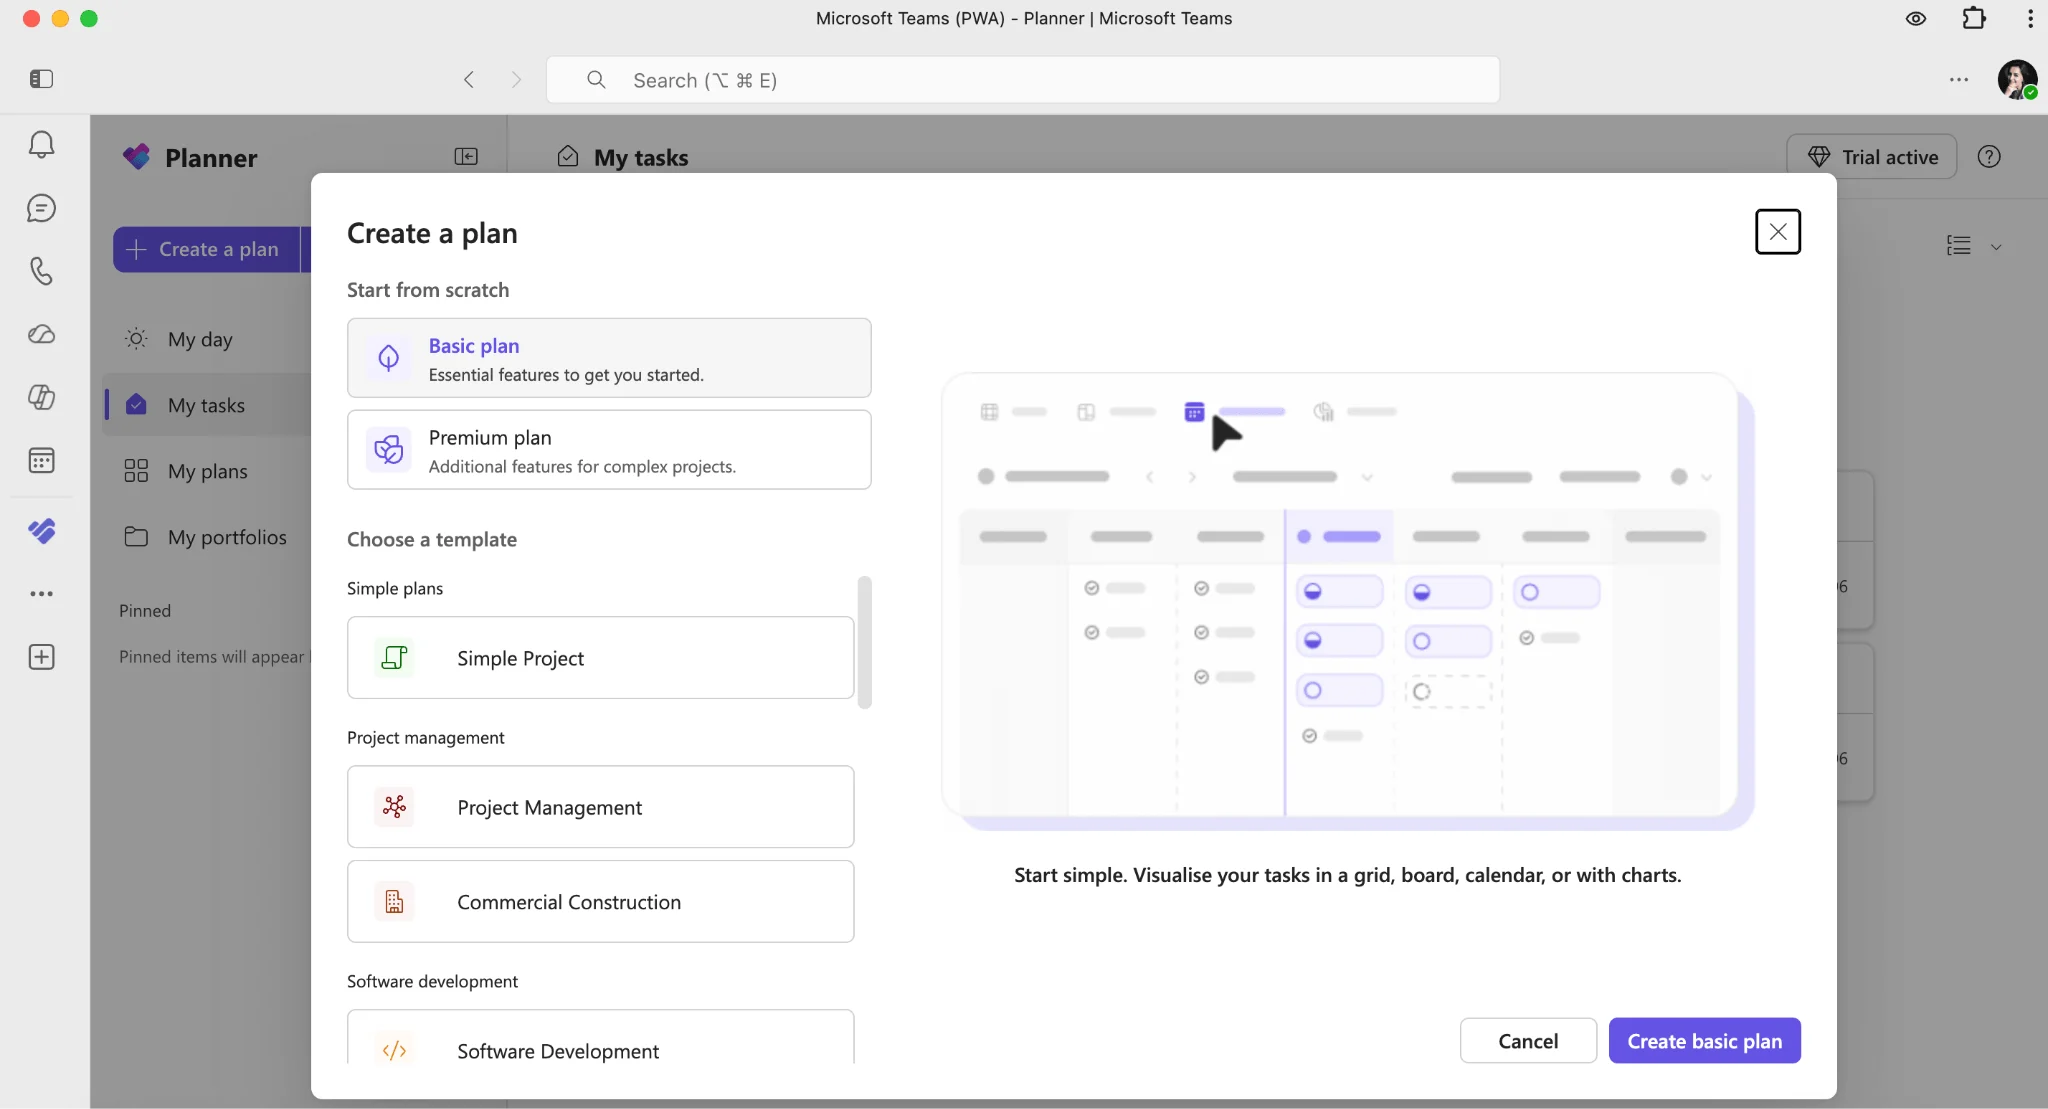Click the Basic plan leaf icon
The image size is (2048, 1109).
point(389,357)
